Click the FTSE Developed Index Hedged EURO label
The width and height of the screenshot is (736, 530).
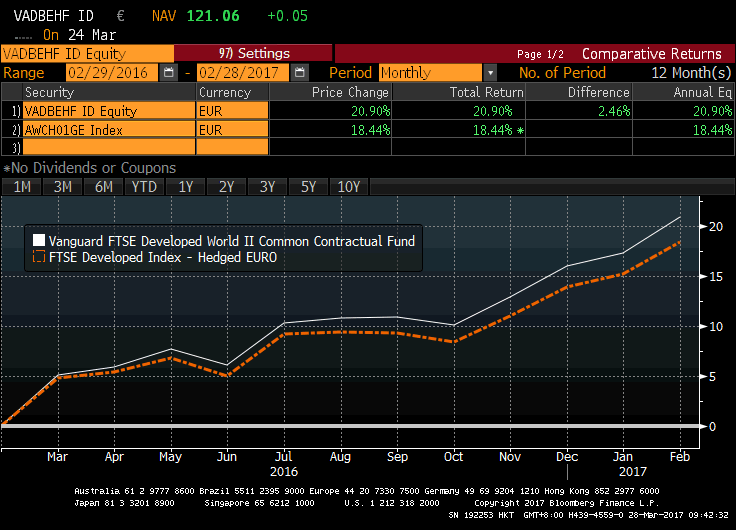[x=163, y=257]
